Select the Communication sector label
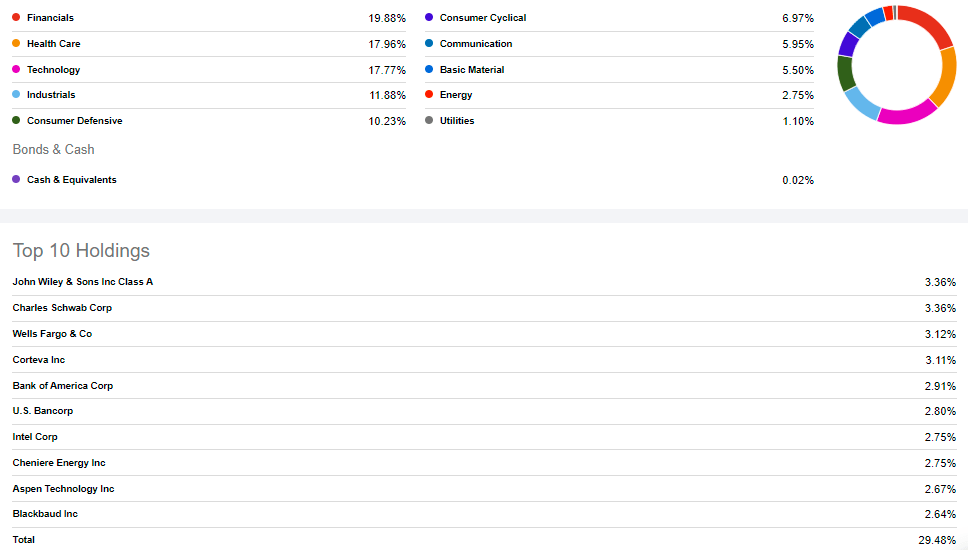Screen dimensions: 968x550 click(x=476, y=44)
